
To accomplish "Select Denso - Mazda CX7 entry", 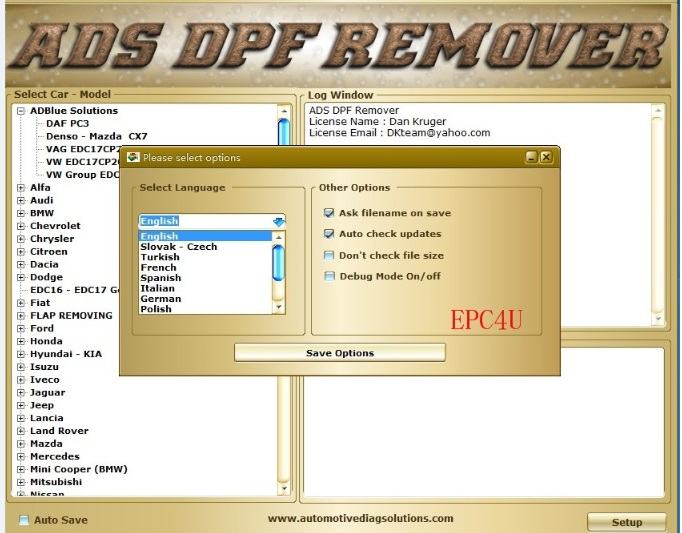I will [97, 137].
